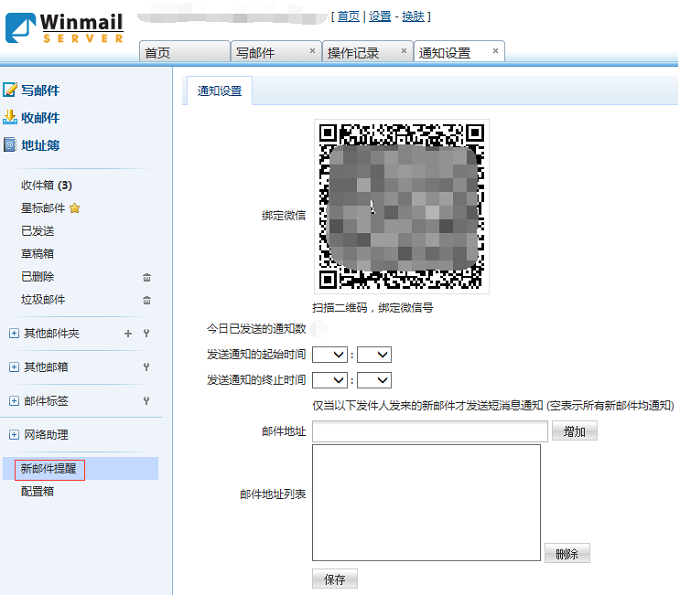Click the settings icon for 其他邮件夹

(147, 333)
